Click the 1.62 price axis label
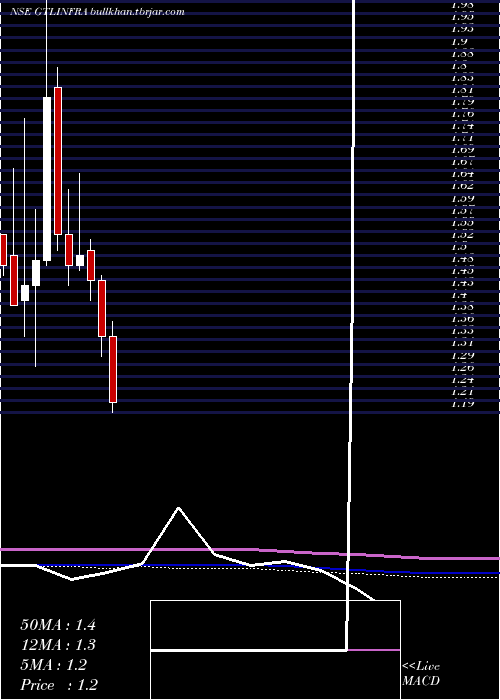This screenshot has height=700, width=500. coord(462,186)
